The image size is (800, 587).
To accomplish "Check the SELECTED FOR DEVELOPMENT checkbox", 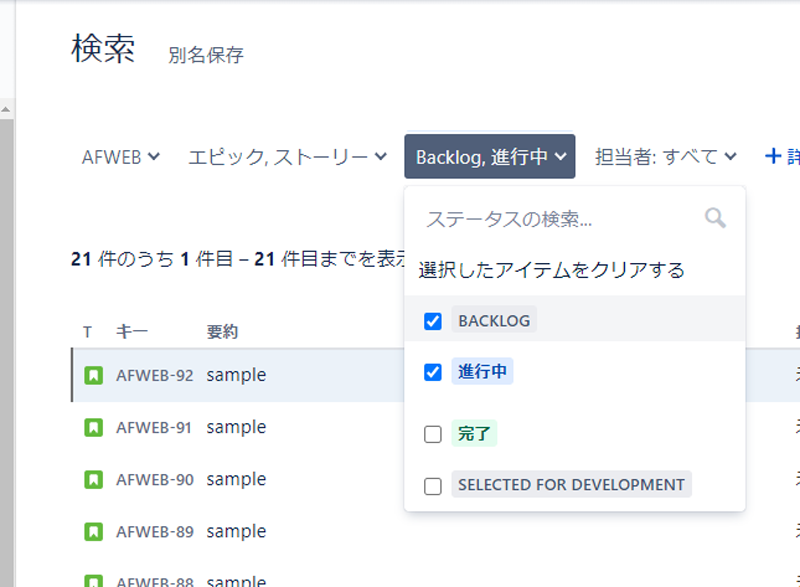I will [433, 486].
